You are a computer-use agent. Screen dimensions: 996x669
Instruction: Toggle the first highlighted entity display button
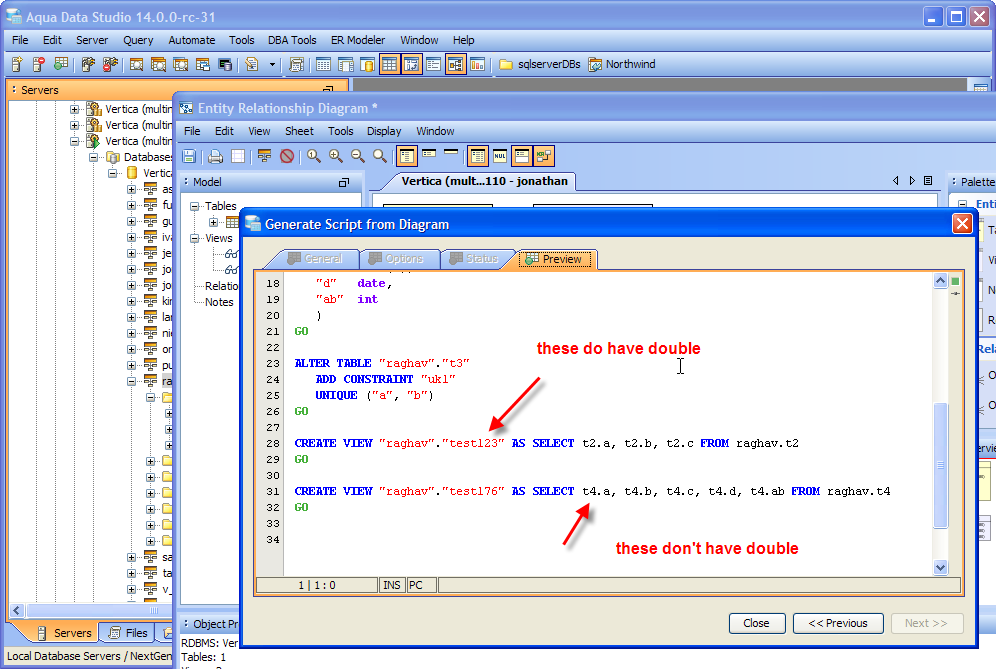407,156
